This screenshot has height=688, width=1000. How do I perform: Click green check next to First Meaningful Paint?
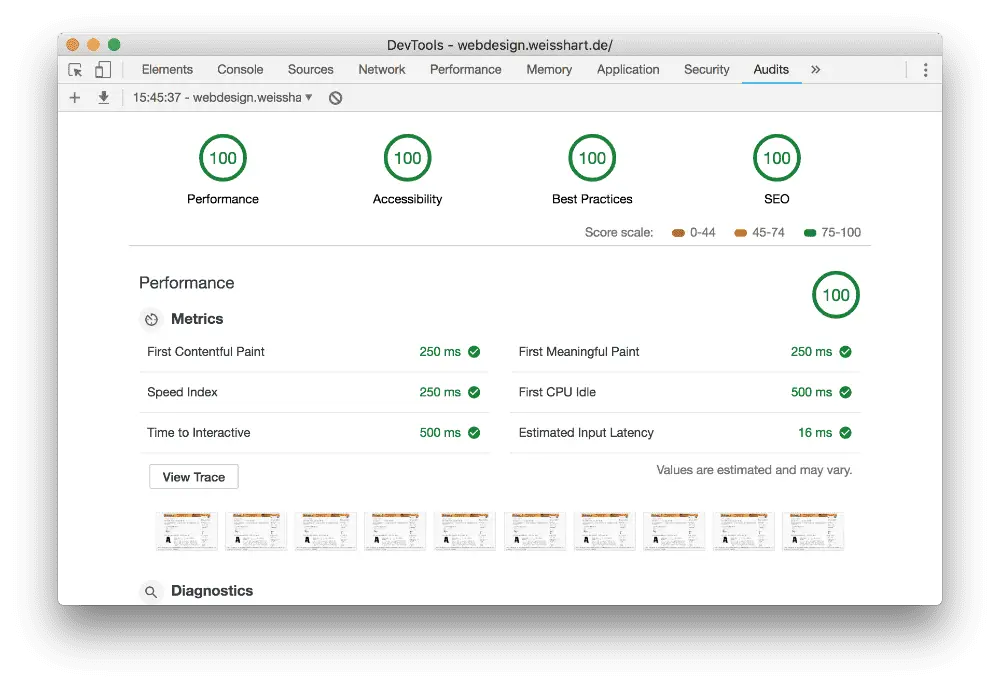846,352
